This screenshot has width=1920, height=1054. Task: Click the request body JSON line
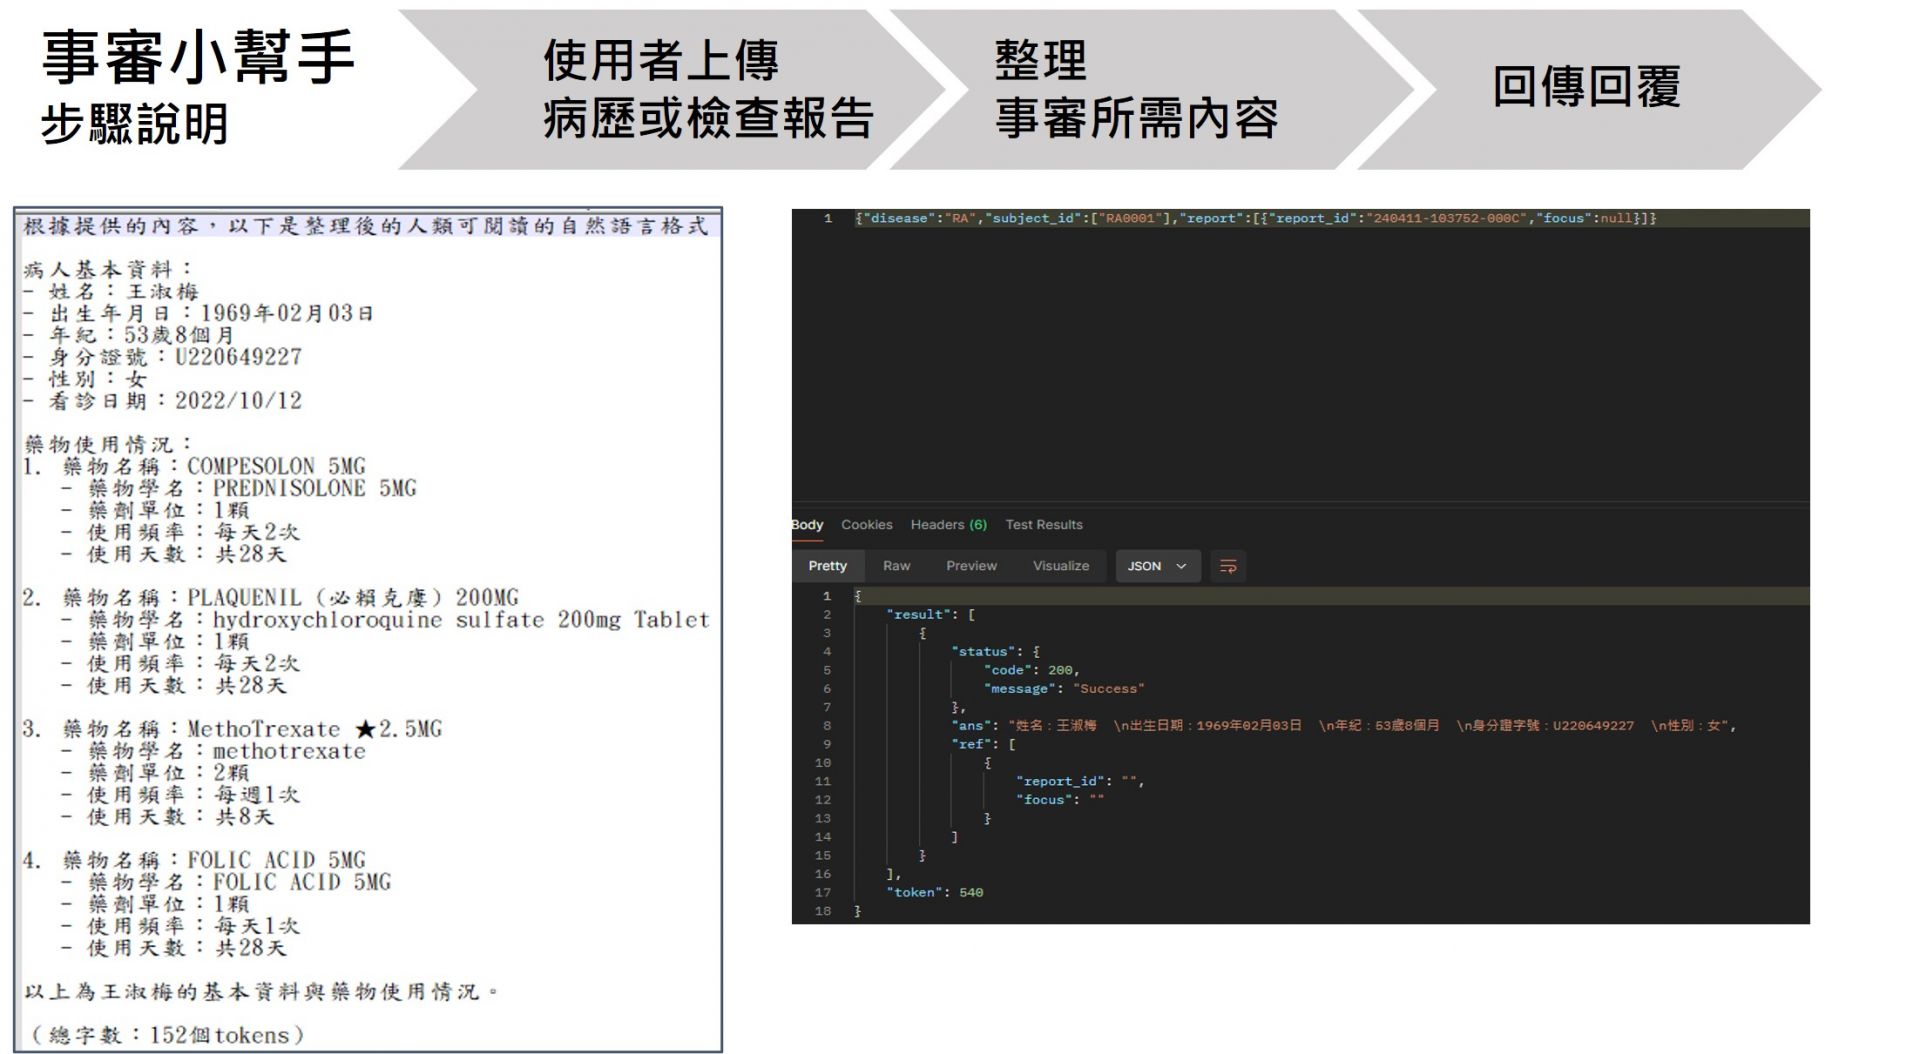(x=1255, y=218)
